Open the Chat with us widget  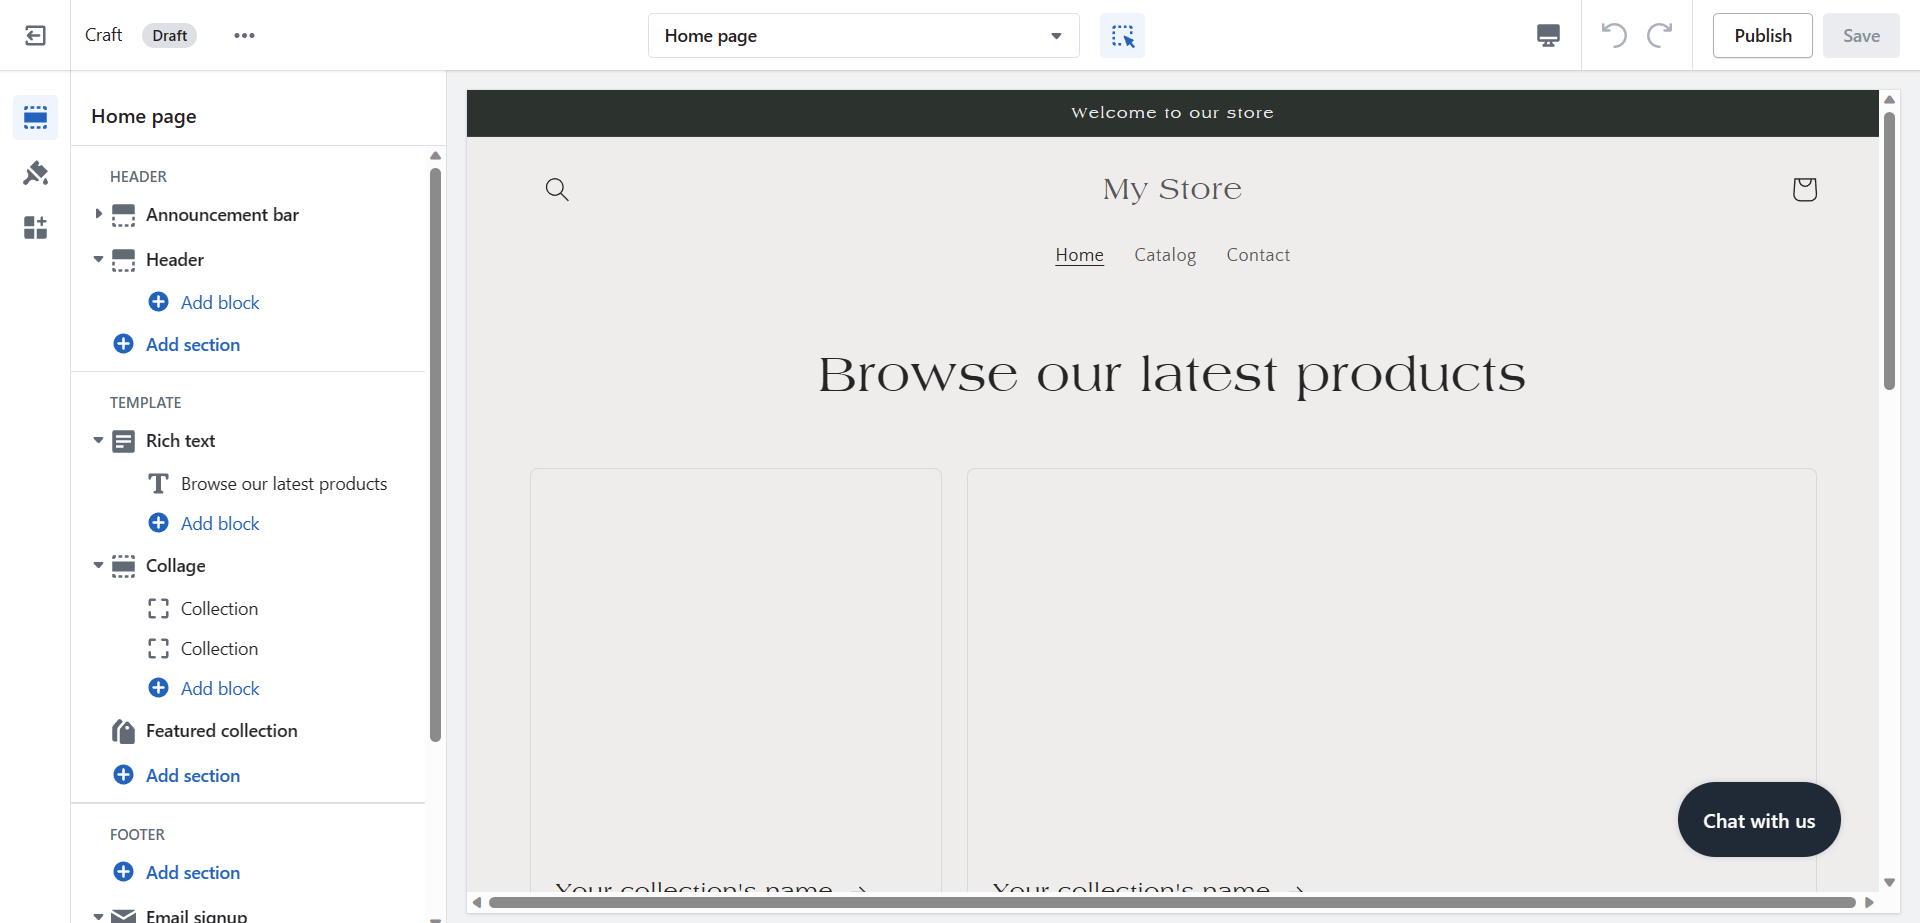click(x=1759, y=820)
